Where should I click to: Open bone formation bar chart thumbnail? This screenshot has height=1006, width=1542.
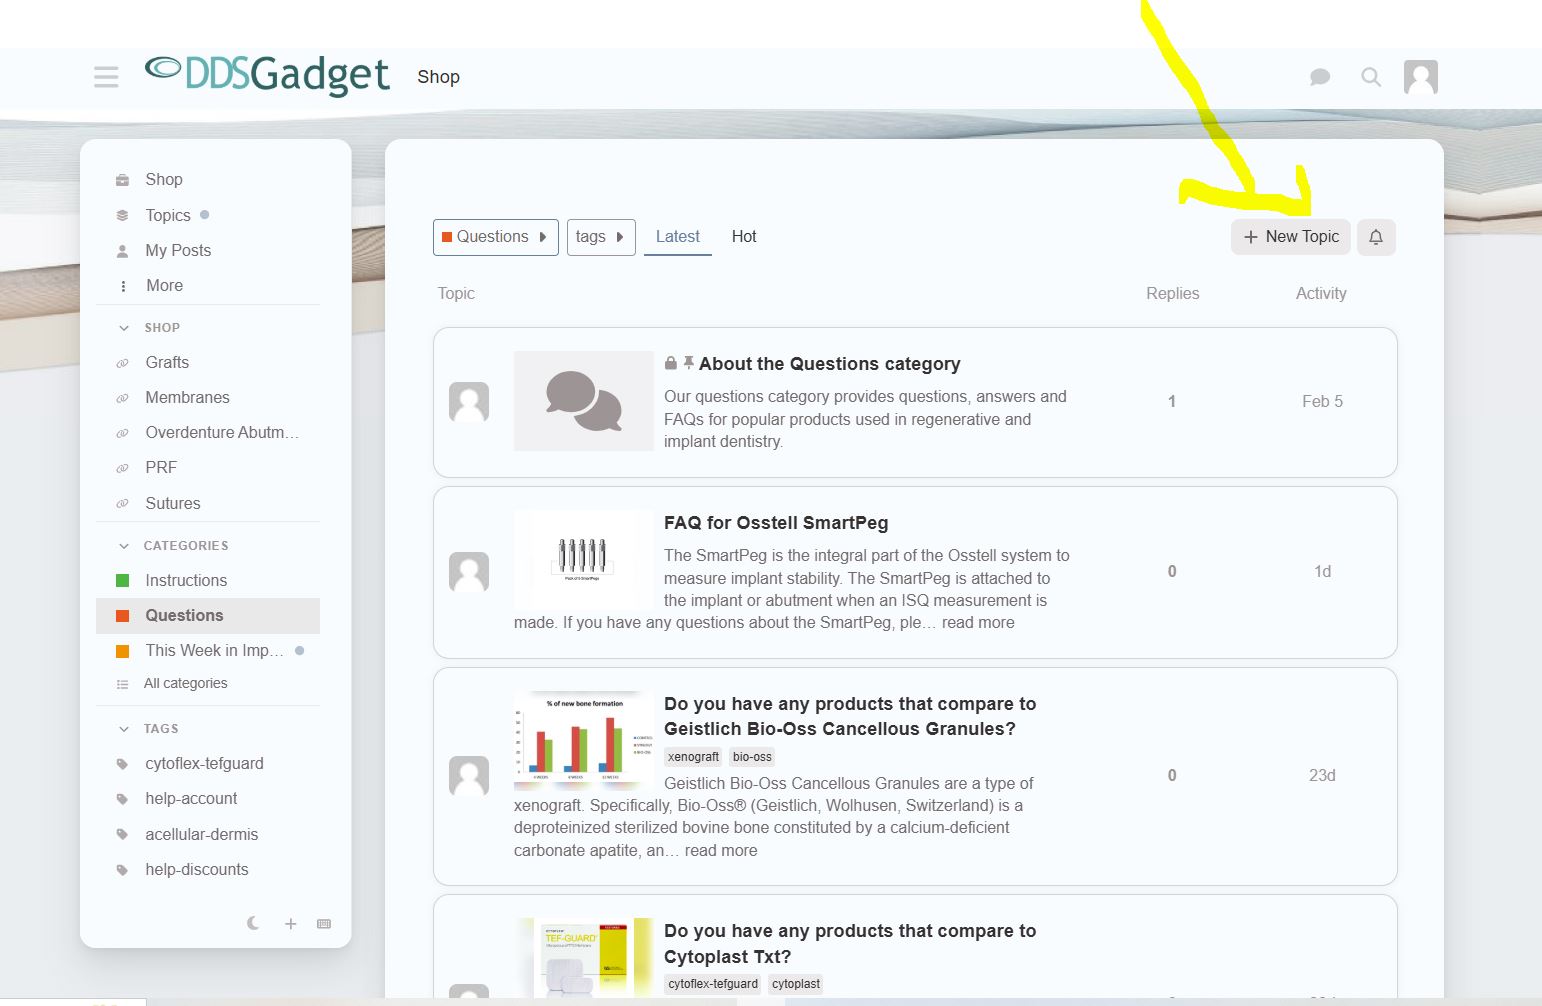pyautogui.click(x=584, y=741)
